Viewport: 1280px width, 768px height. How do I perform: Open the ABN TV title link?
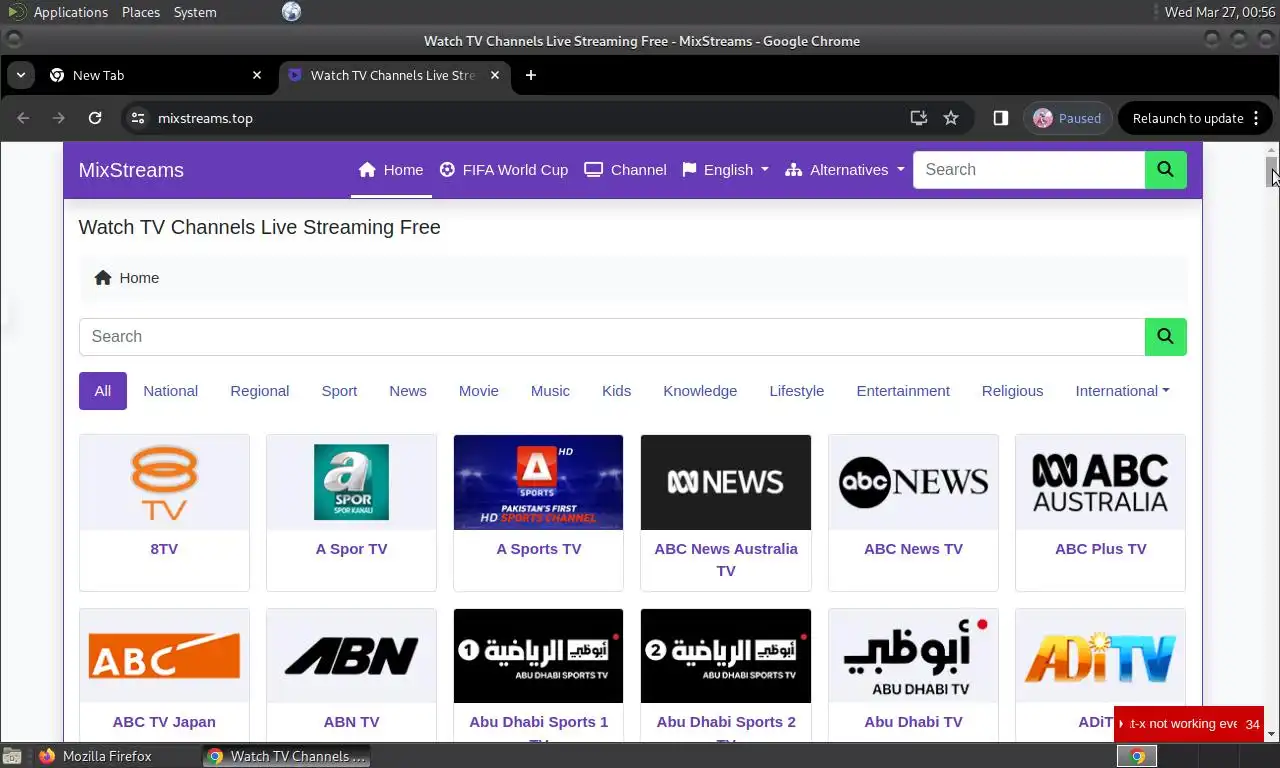[351, 722]
